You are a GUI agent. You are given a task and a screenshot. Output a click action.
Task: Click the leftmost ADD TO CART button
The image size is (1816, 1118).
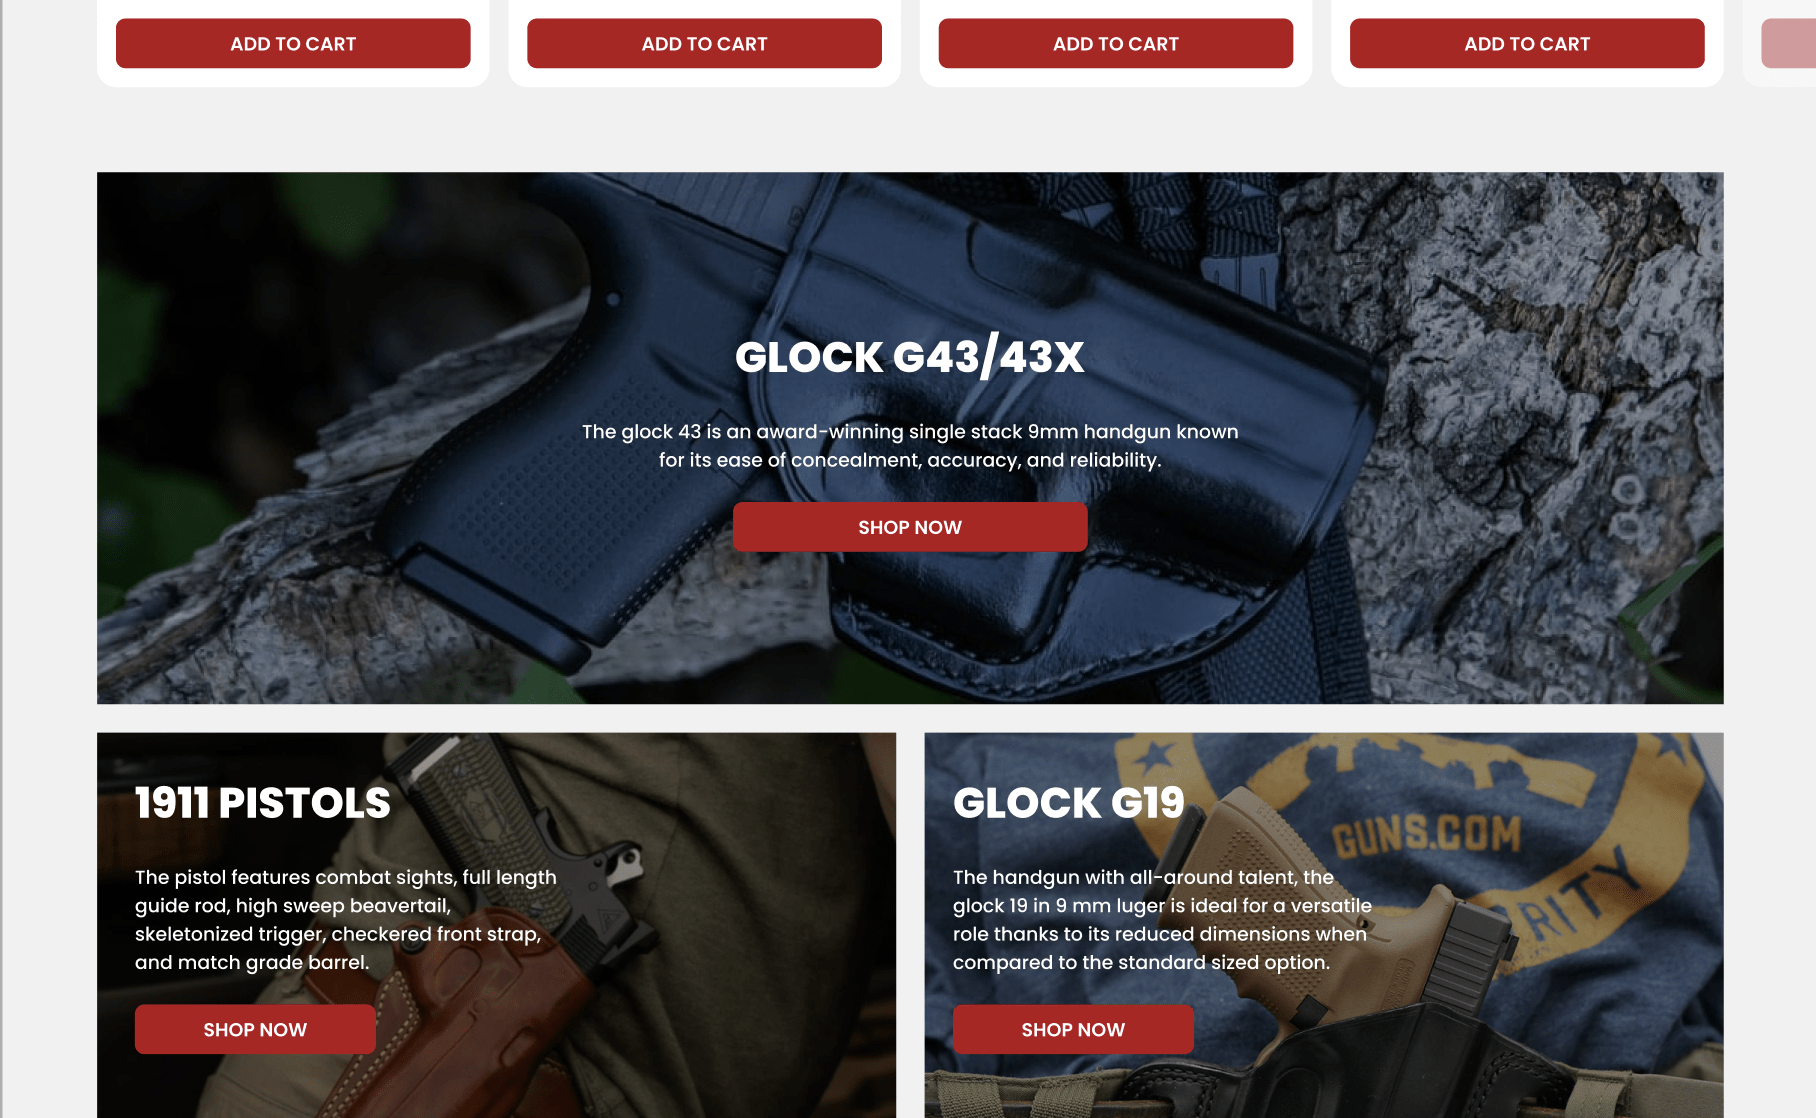(x=293, y=43)
